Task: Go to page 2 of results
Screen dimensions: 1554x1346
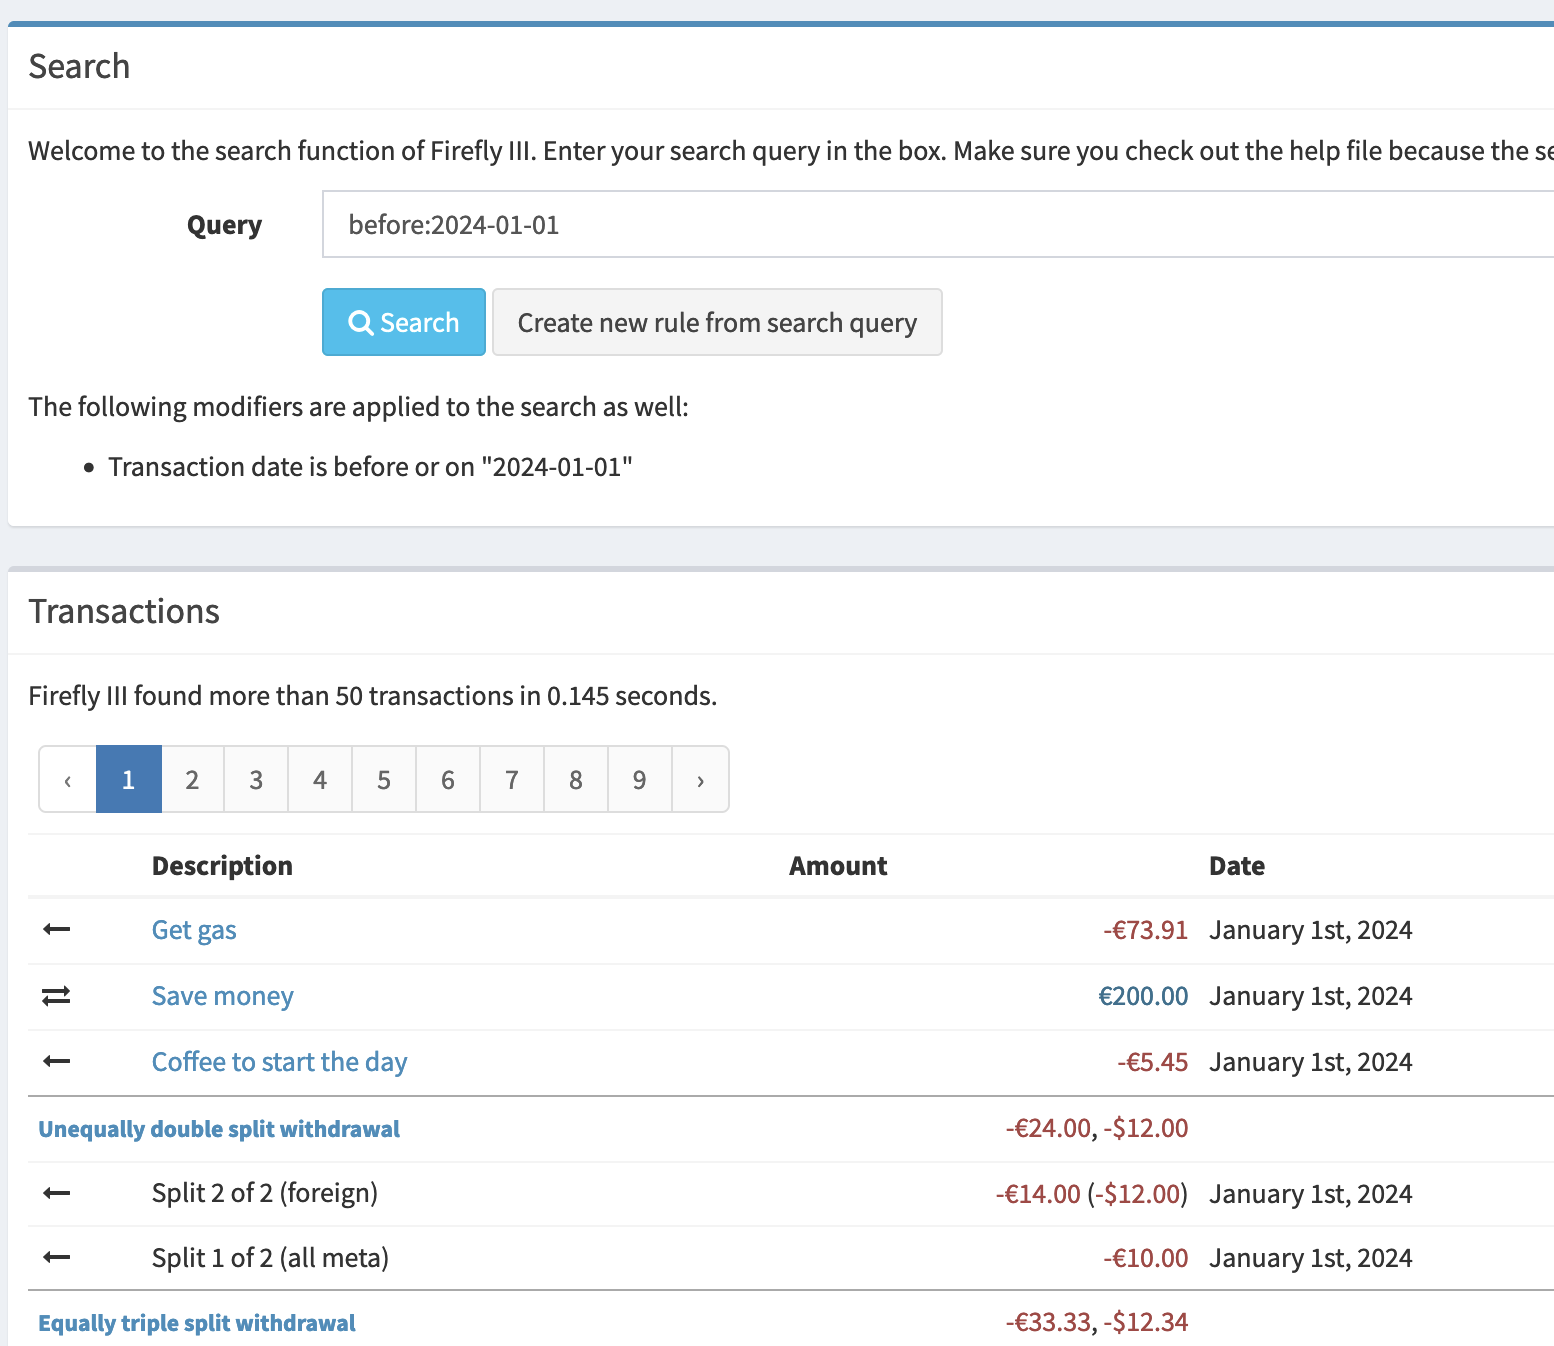Action: pyautogui.click(x=192, y=779)
